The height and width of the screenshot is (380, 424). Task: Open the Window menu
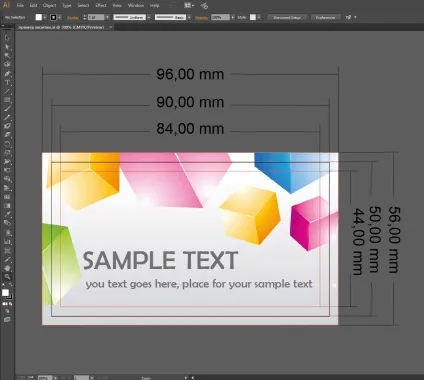coord(136,5)
